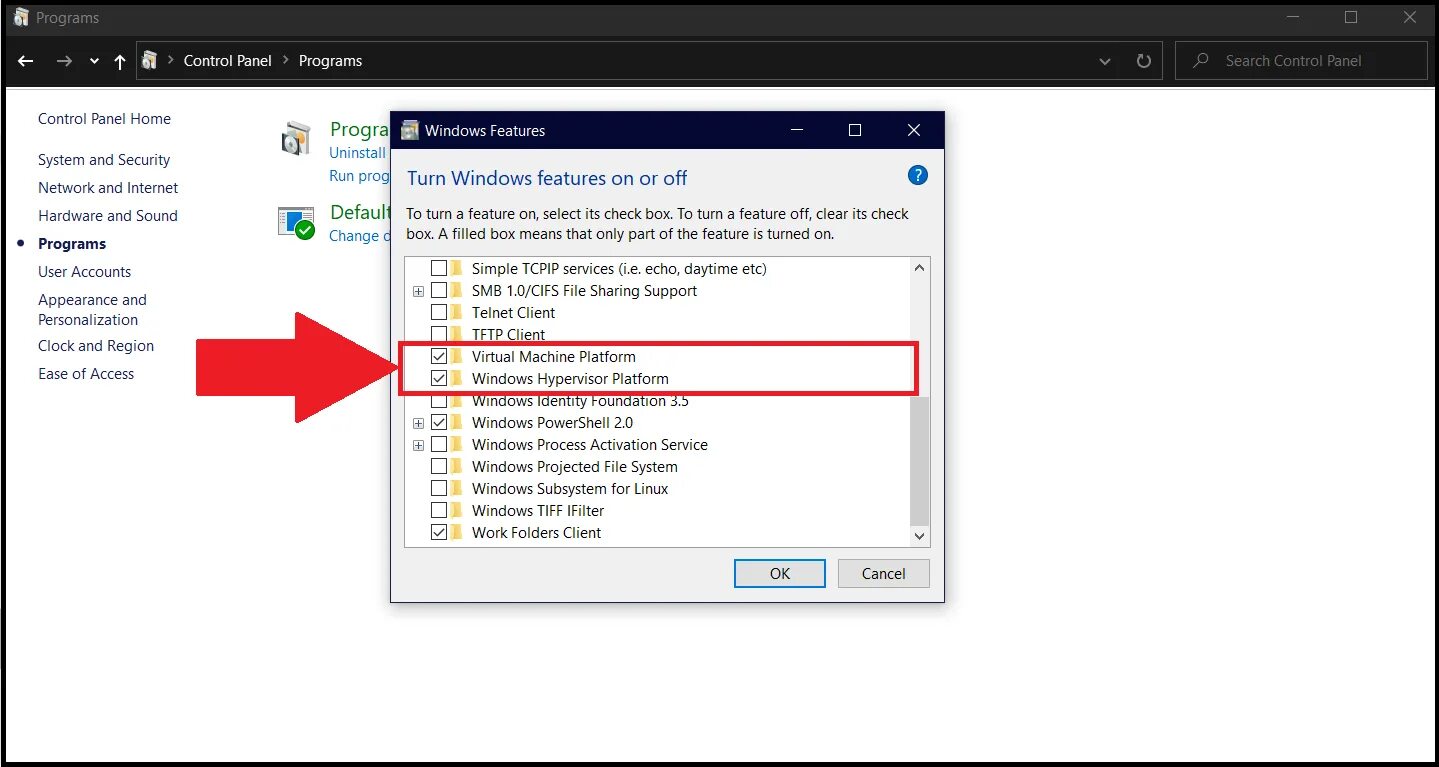Screen dimensions: 1439x767
Task: Enable Windows Subsystem for Linux
Action: pos(439,489)
